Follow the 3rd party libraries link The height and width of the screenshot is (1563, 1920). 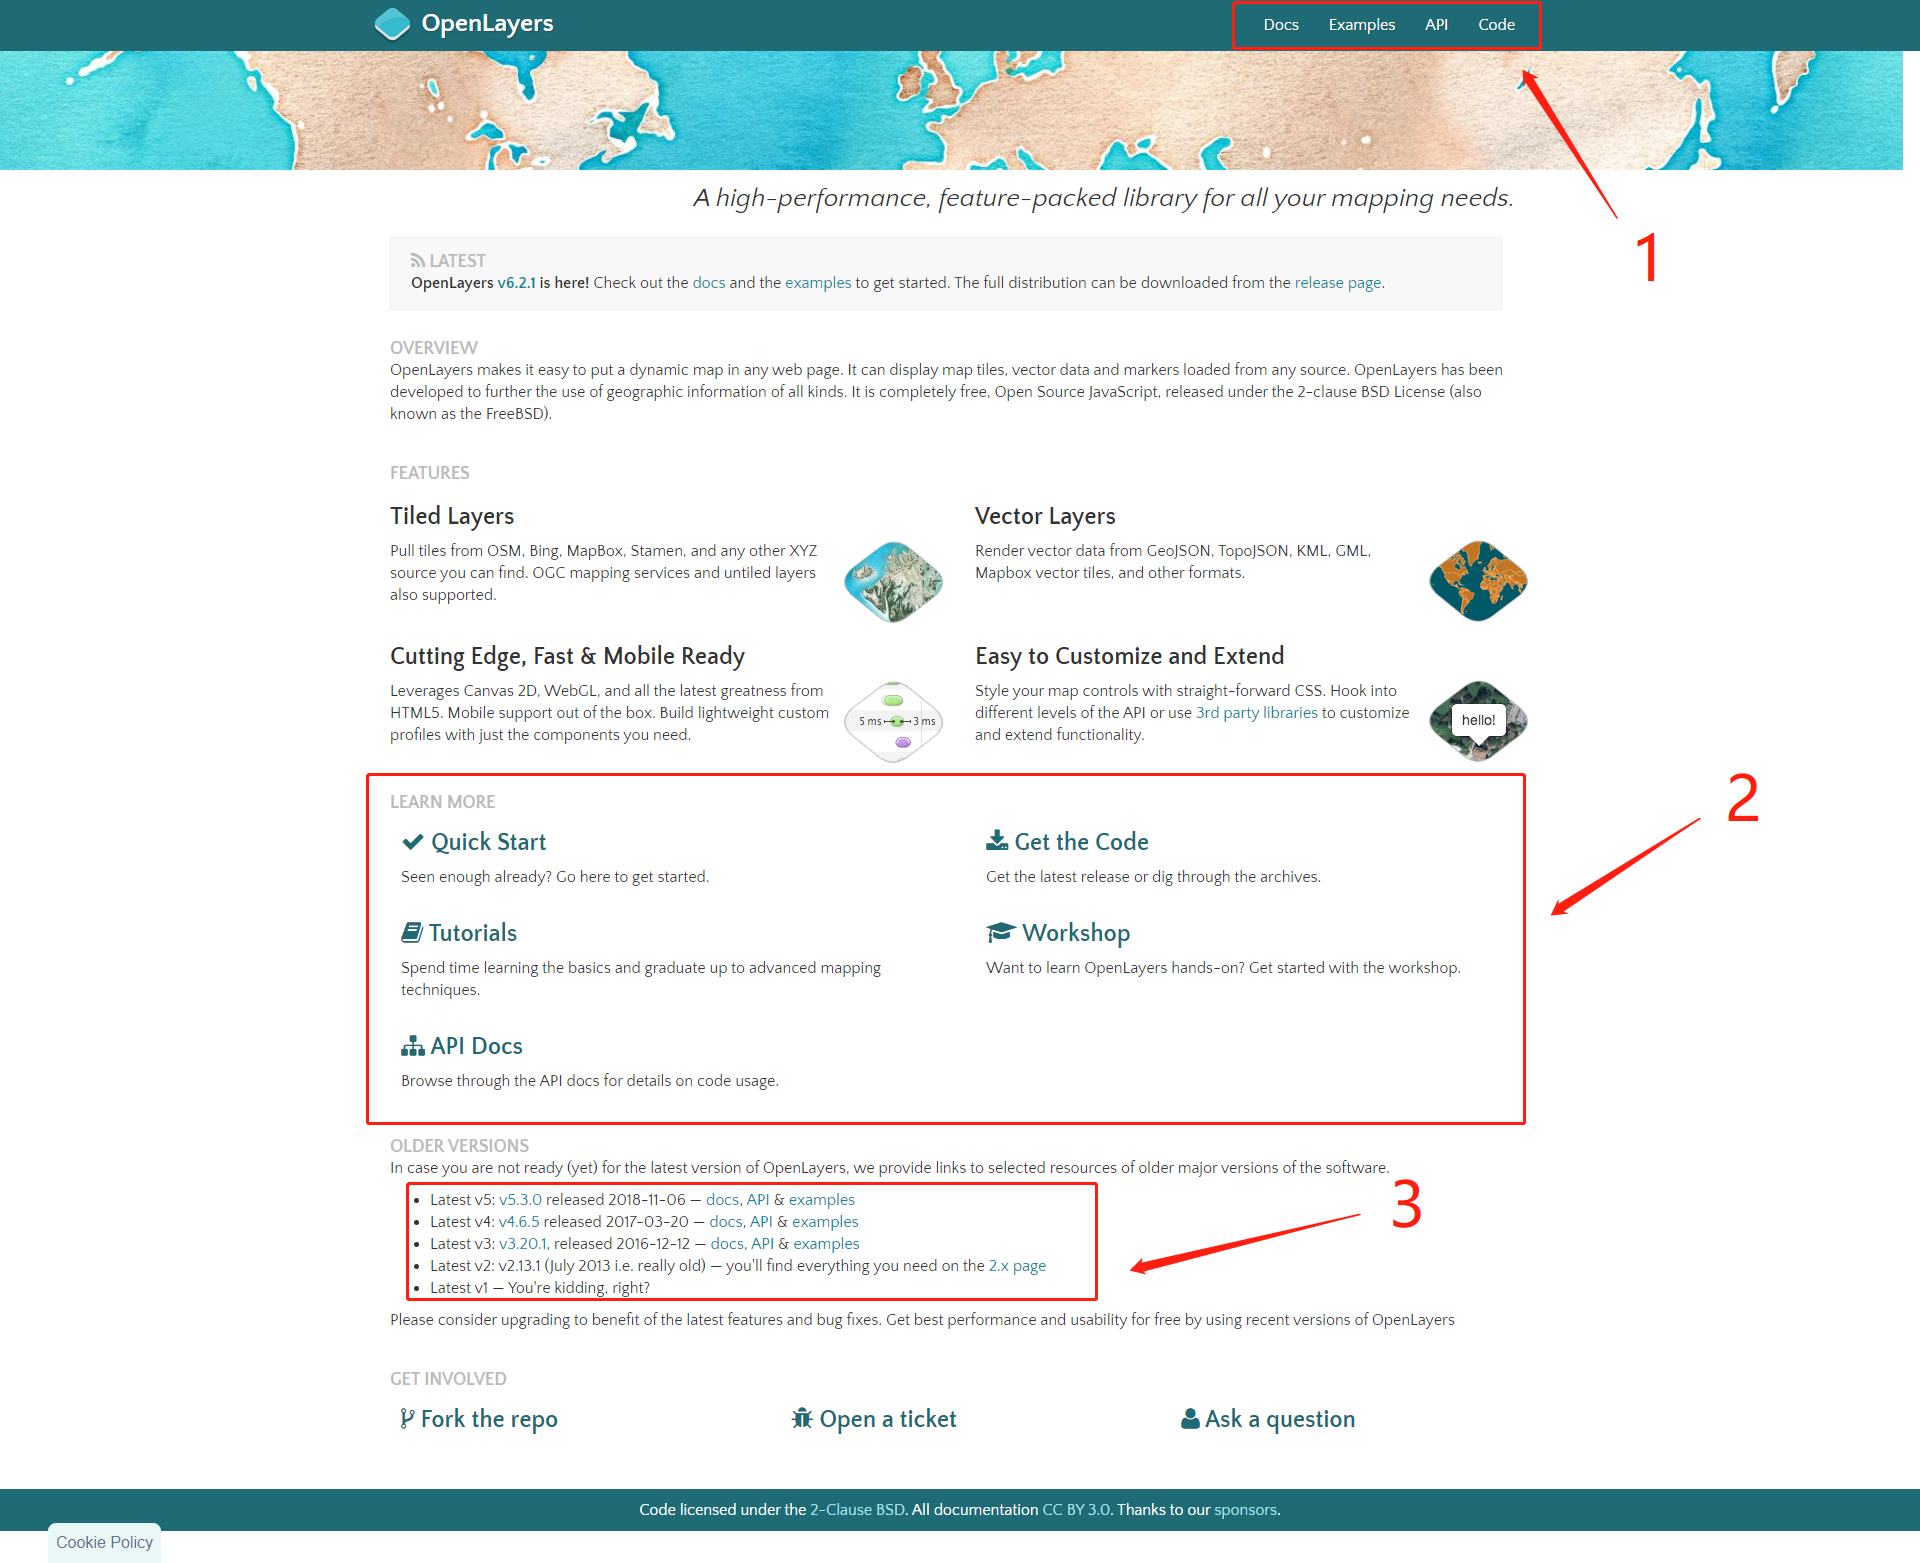coord(1256,713)
